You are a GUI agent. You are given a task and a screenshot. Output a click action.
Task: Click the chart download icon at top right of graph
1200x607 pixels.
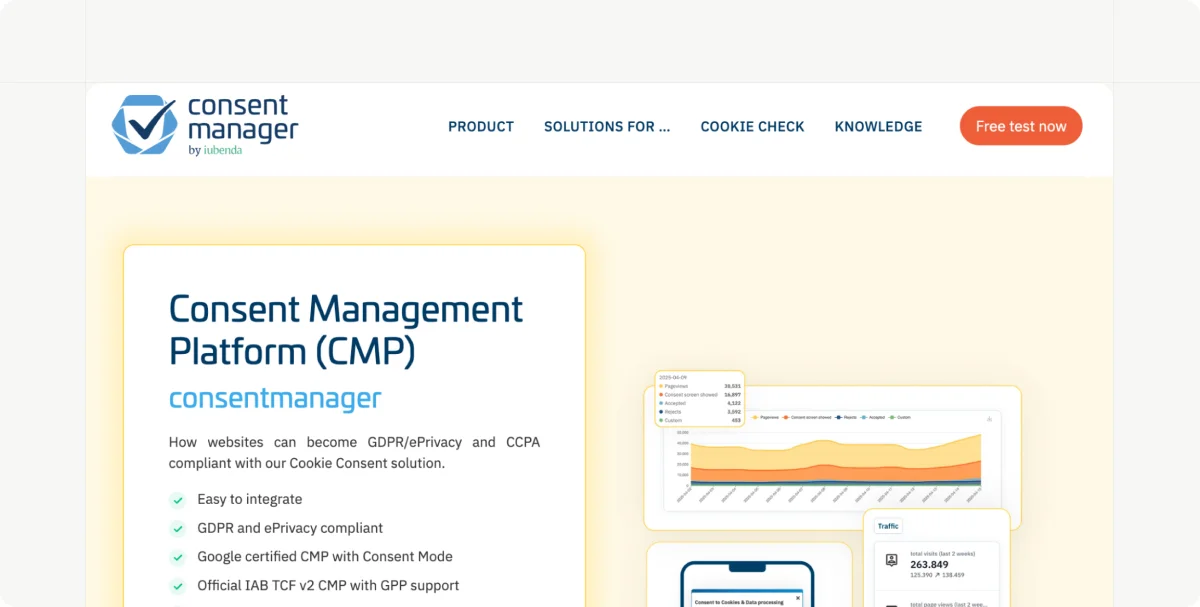click(x=989, y=419)
